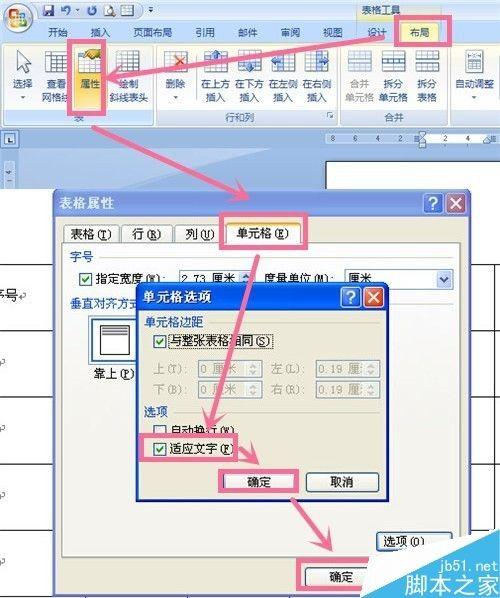Insert row below with 在下方插入
500x598 pixels.
249,76
